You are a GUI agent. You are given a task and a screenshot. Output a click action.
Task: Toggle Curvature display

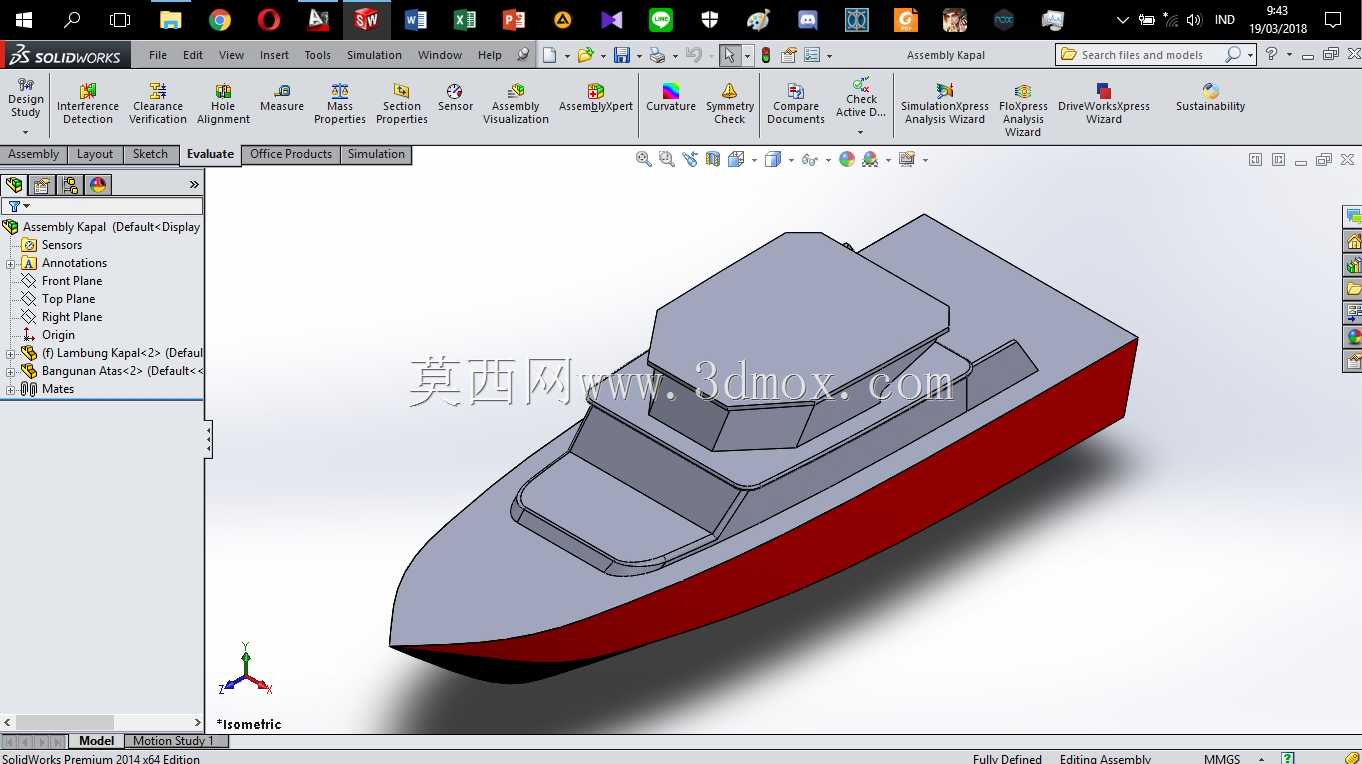coord(671,98)
